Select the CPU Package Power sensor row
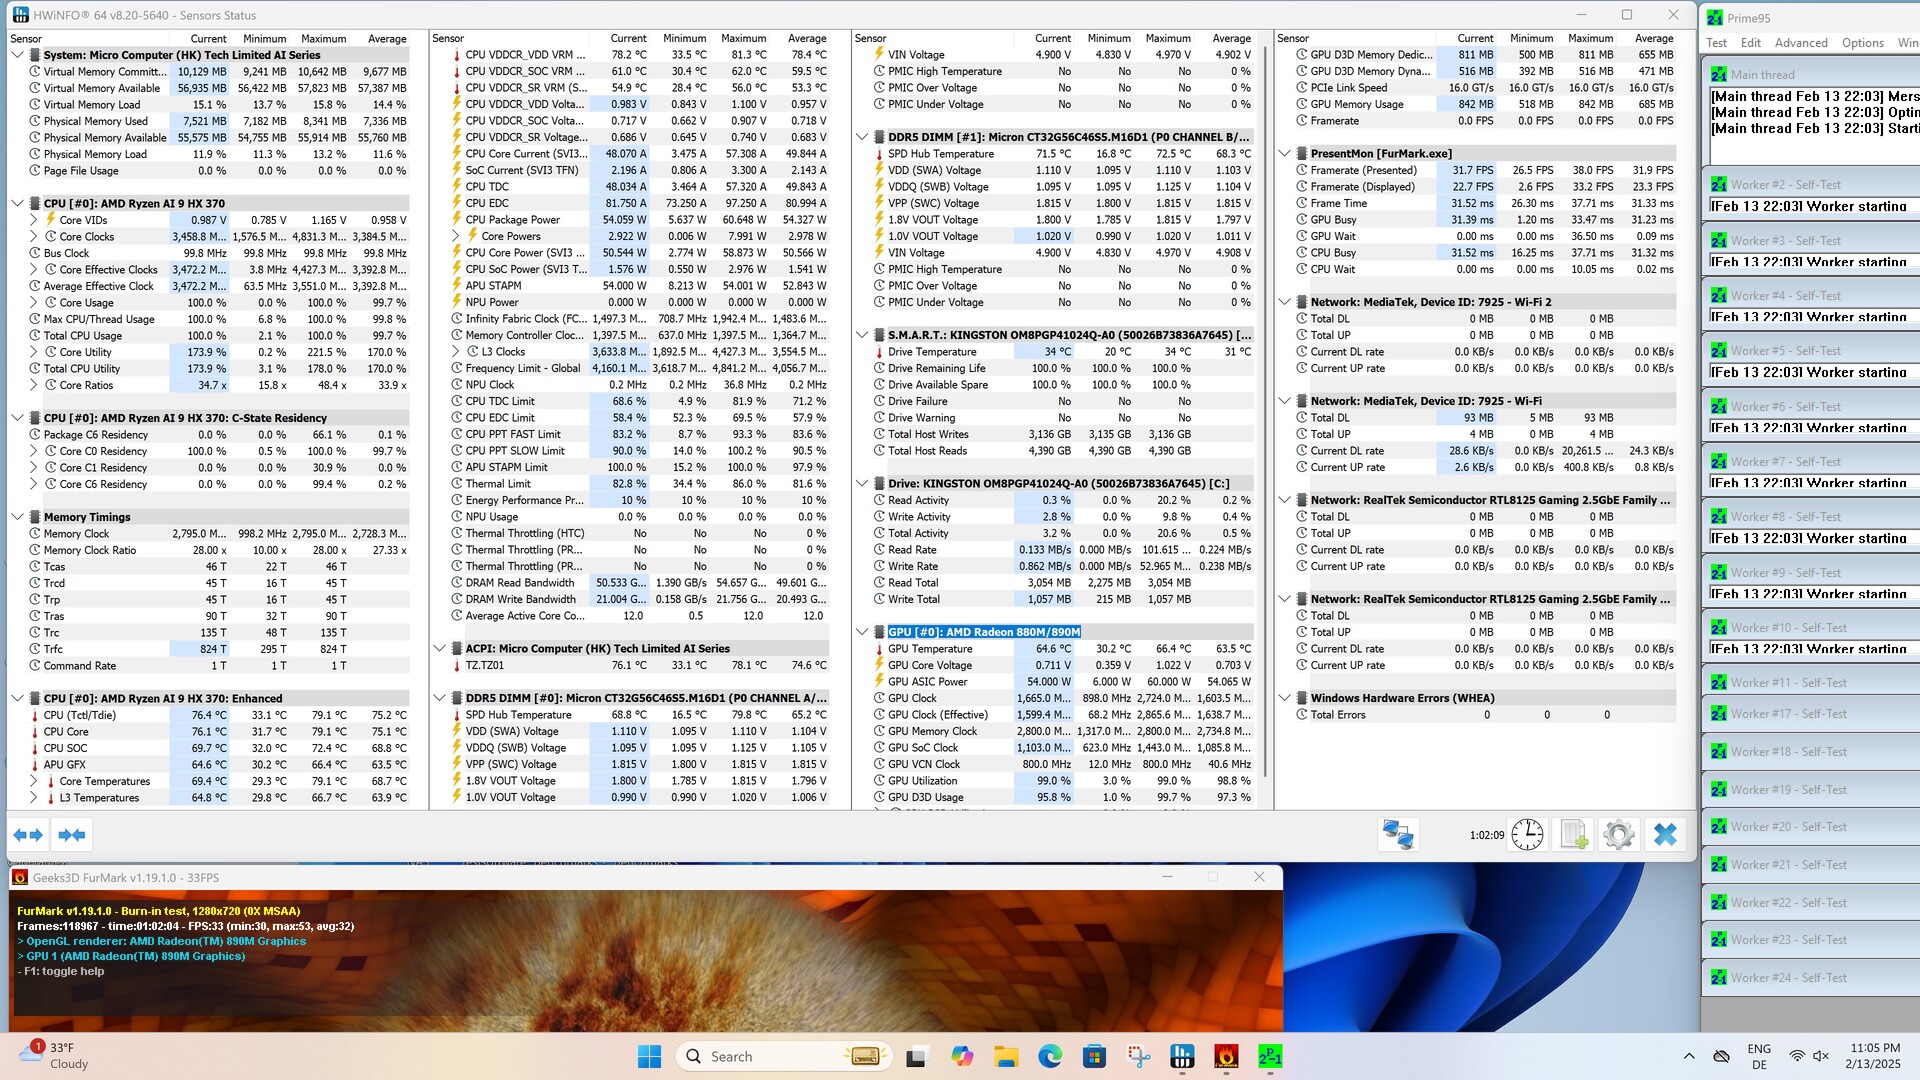The image size is (1920, 1080). [x=513, y=220]
